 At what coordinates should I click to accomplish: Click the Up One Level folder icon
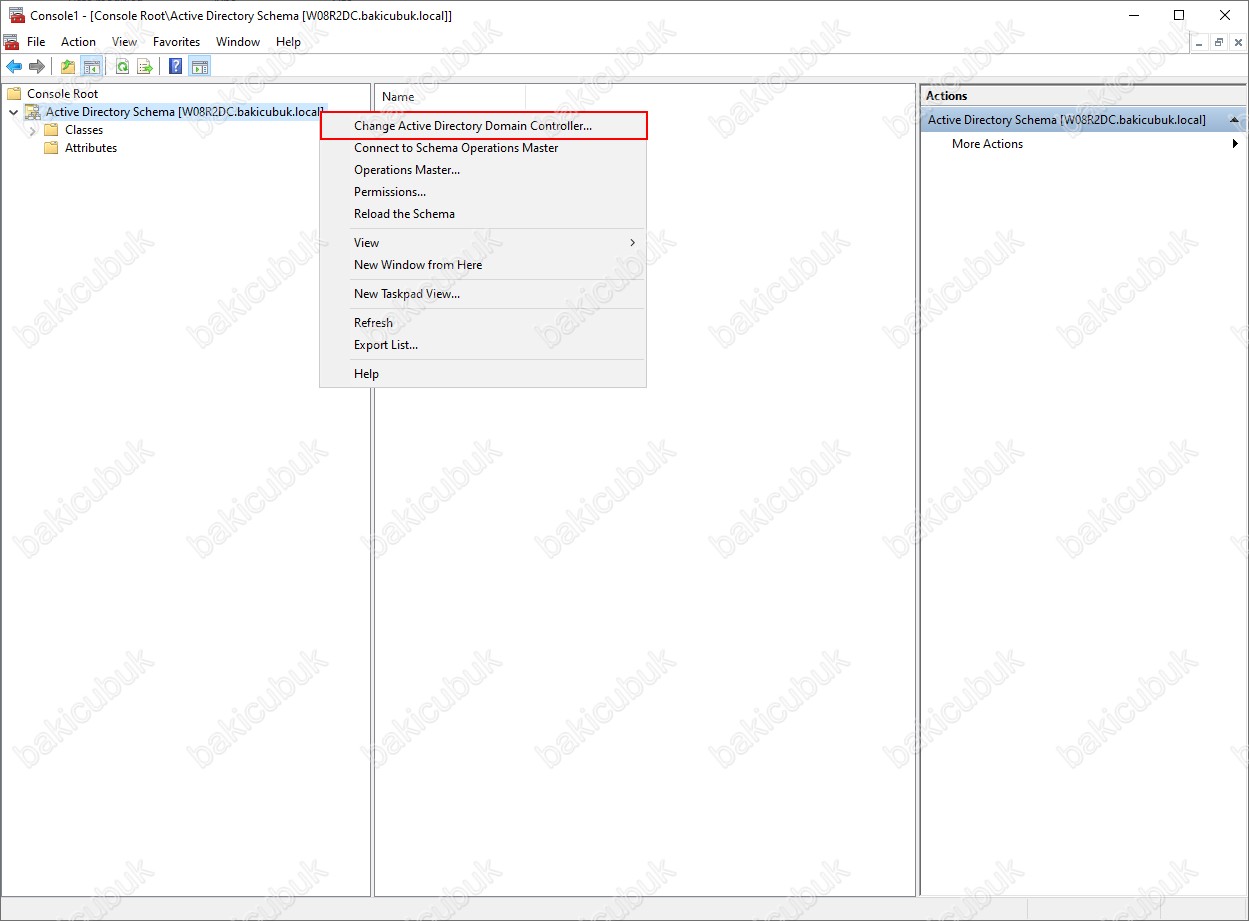[68, 67]
